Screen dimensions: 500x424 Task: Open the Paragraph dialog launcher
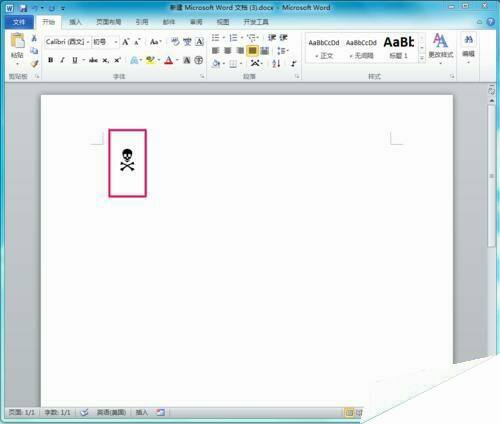tap(297, 77)
